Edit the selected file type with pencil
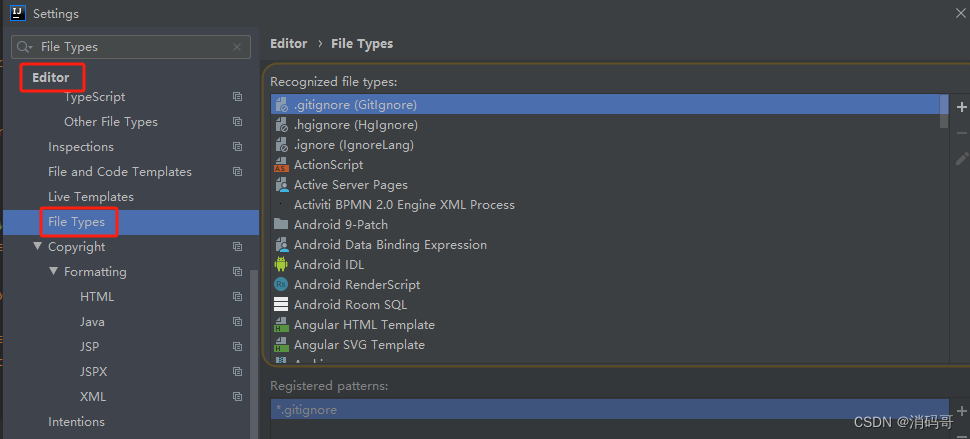 tap(961, 159)
